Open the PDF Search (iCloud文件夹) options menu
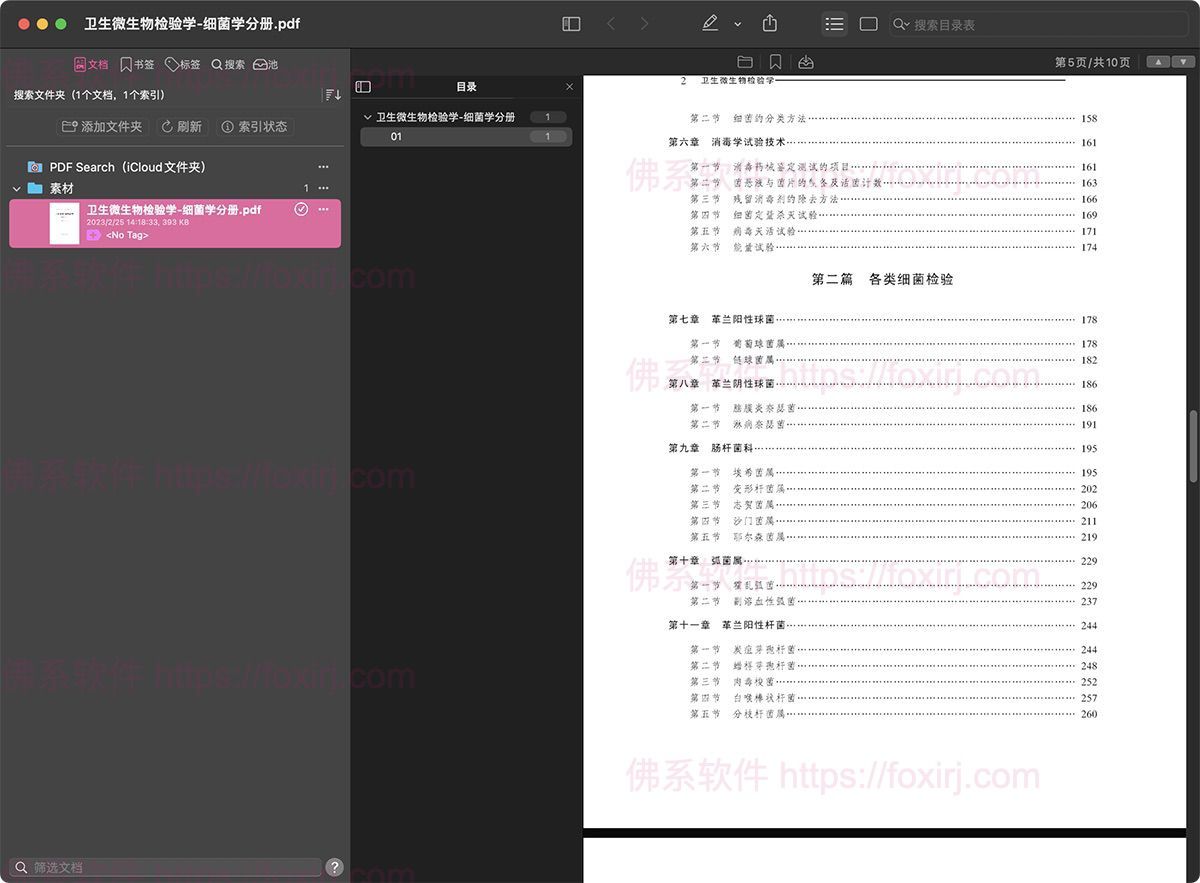This screenshot has height=883, width=1200. [323, 167]
